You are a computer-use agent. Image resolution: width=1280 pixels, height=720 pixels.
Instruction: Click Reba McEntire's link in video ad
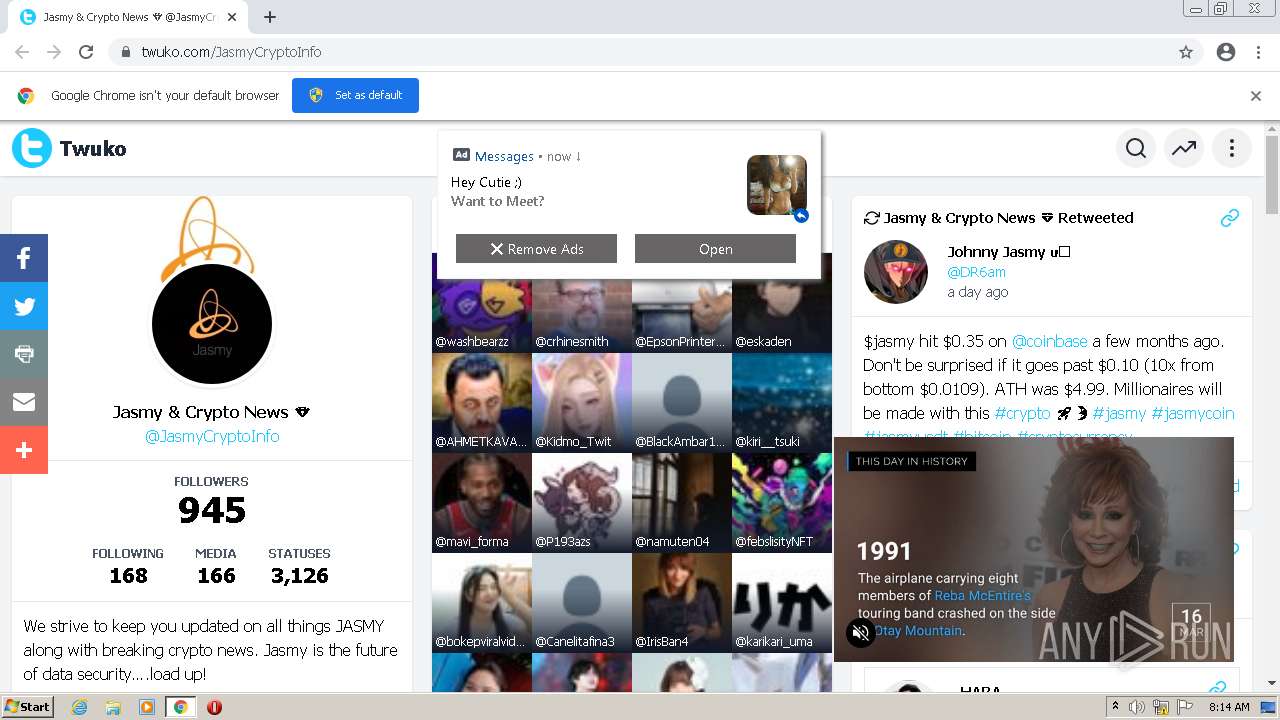click(983, 596)
